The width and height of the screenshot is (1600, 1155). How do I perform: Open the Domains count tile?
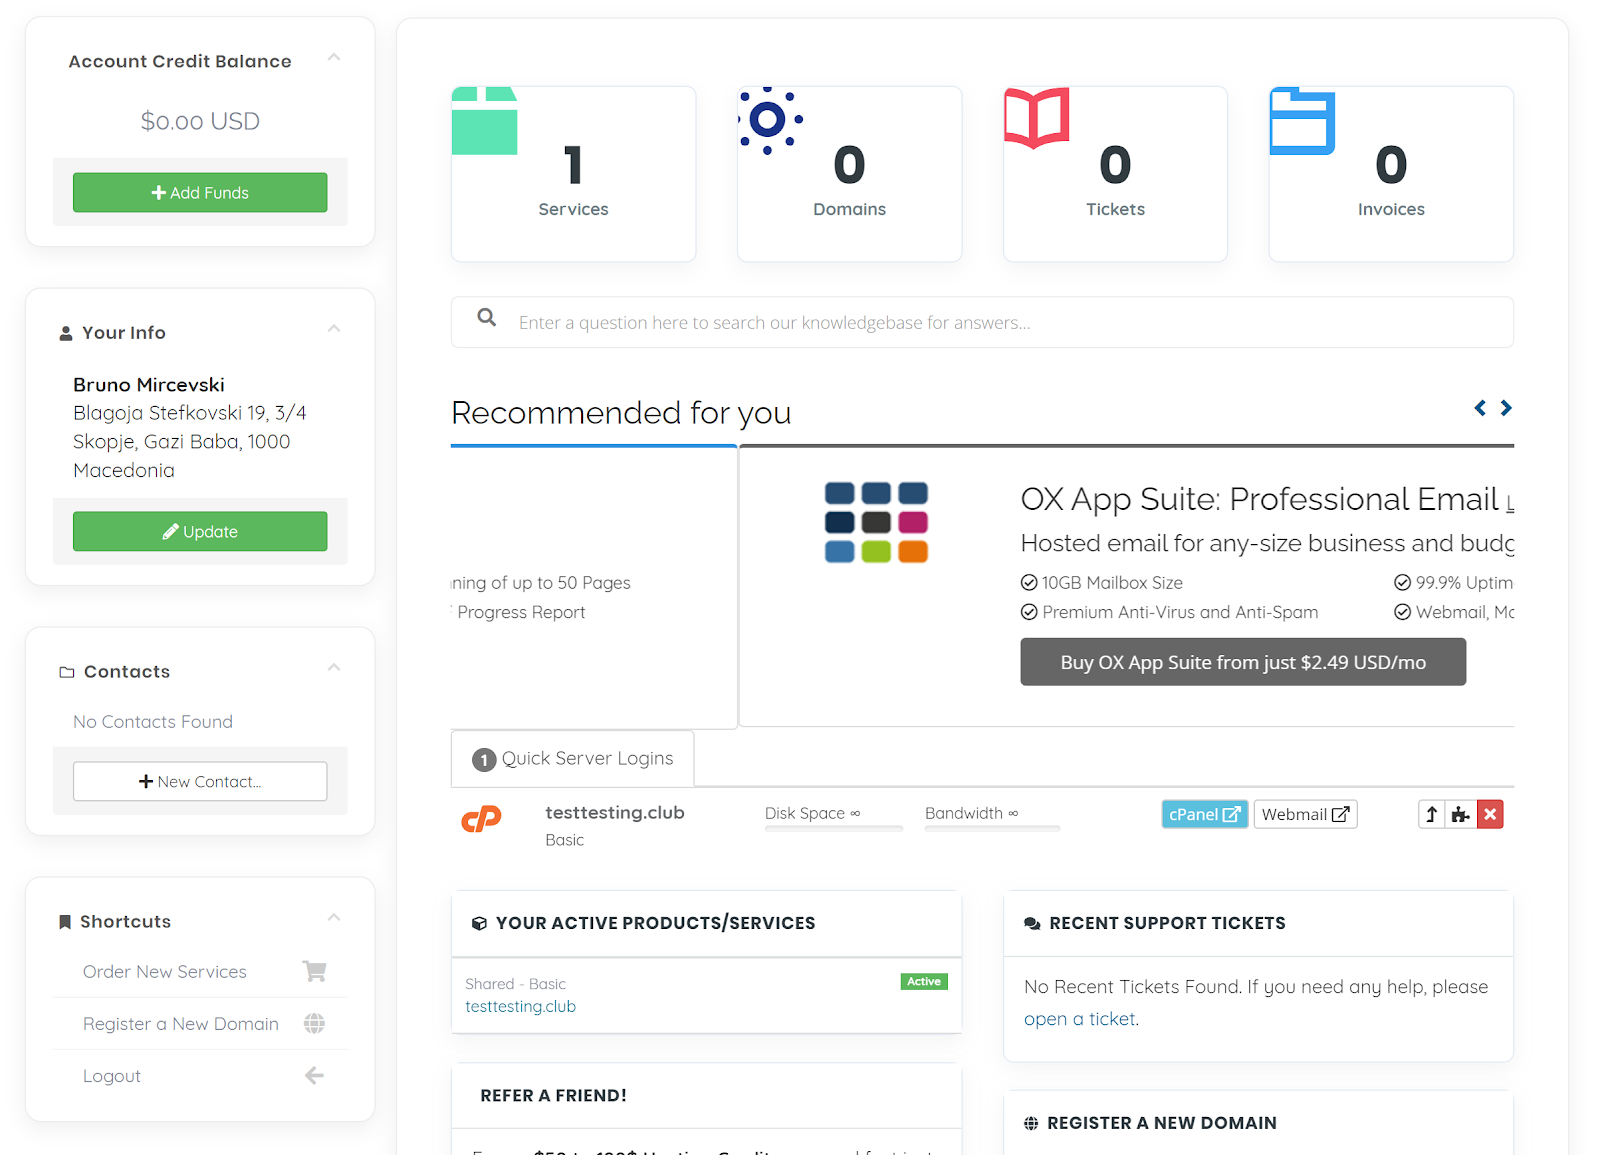[849, 175]
